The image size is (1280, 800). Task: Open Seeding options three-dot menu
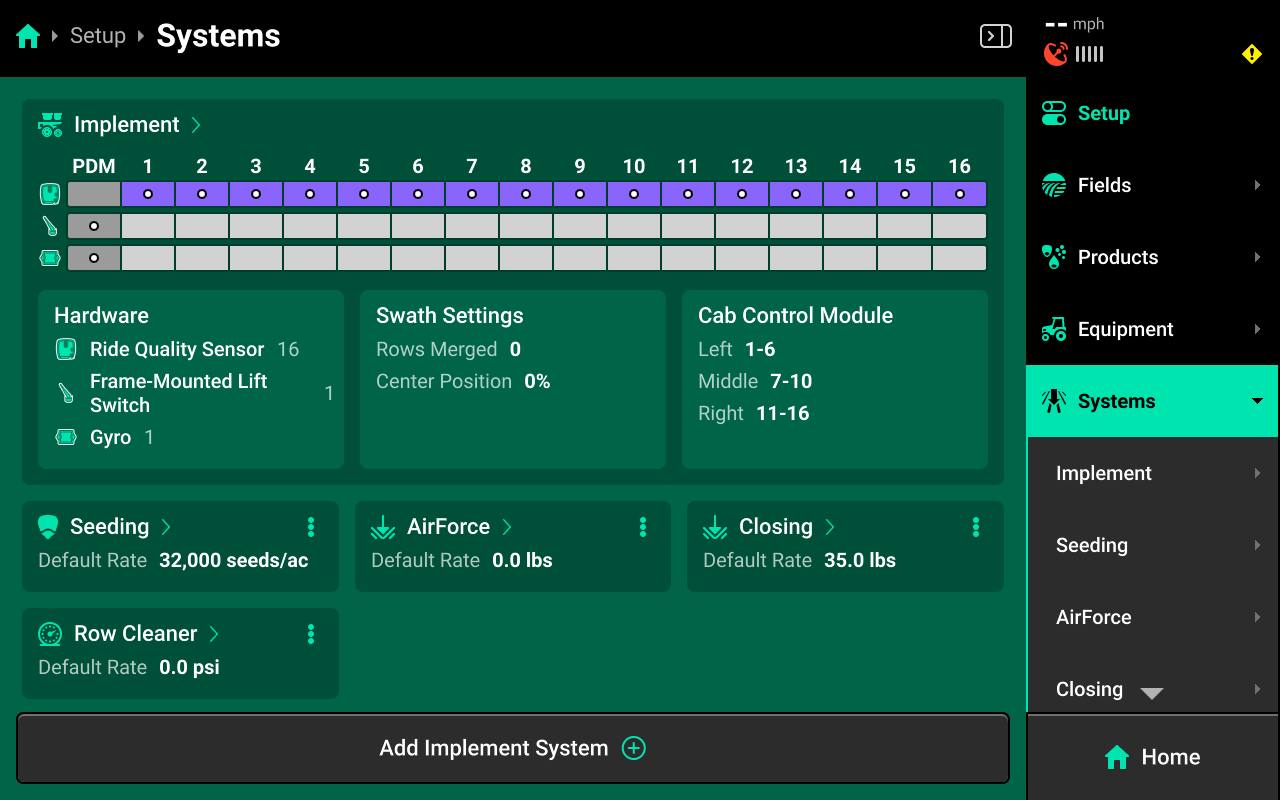coord(311,527)
